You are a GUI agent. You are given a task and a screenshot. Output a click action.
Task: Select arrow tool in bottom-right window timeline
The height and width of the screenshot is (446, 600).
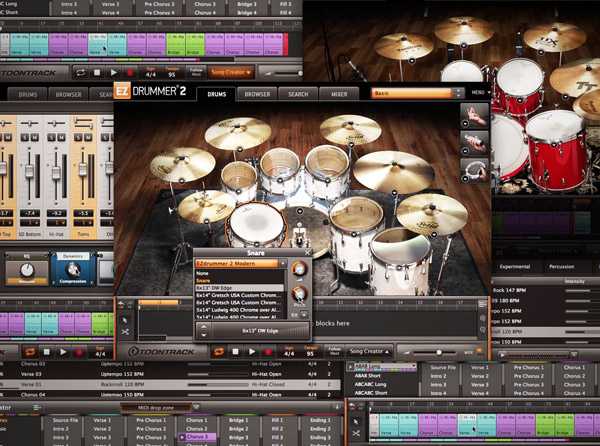(356, 421)
